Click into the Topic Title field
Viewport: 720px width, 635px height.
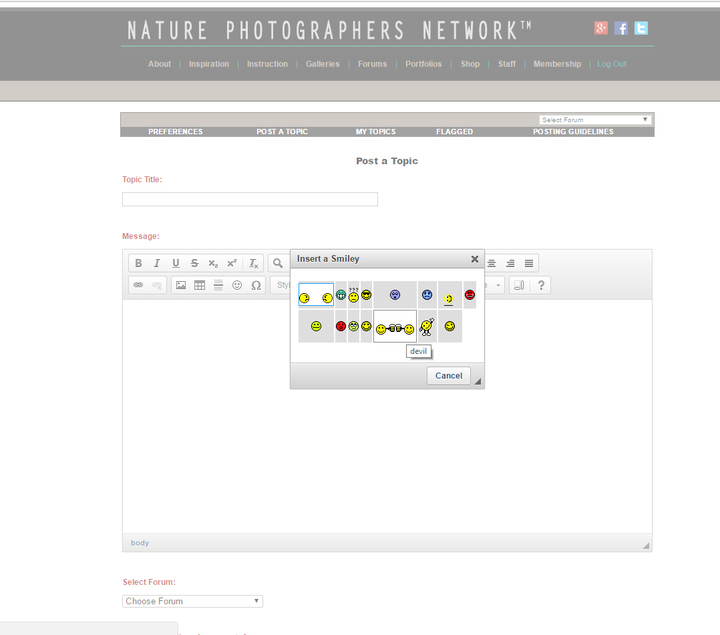click(x=250, y=199)
